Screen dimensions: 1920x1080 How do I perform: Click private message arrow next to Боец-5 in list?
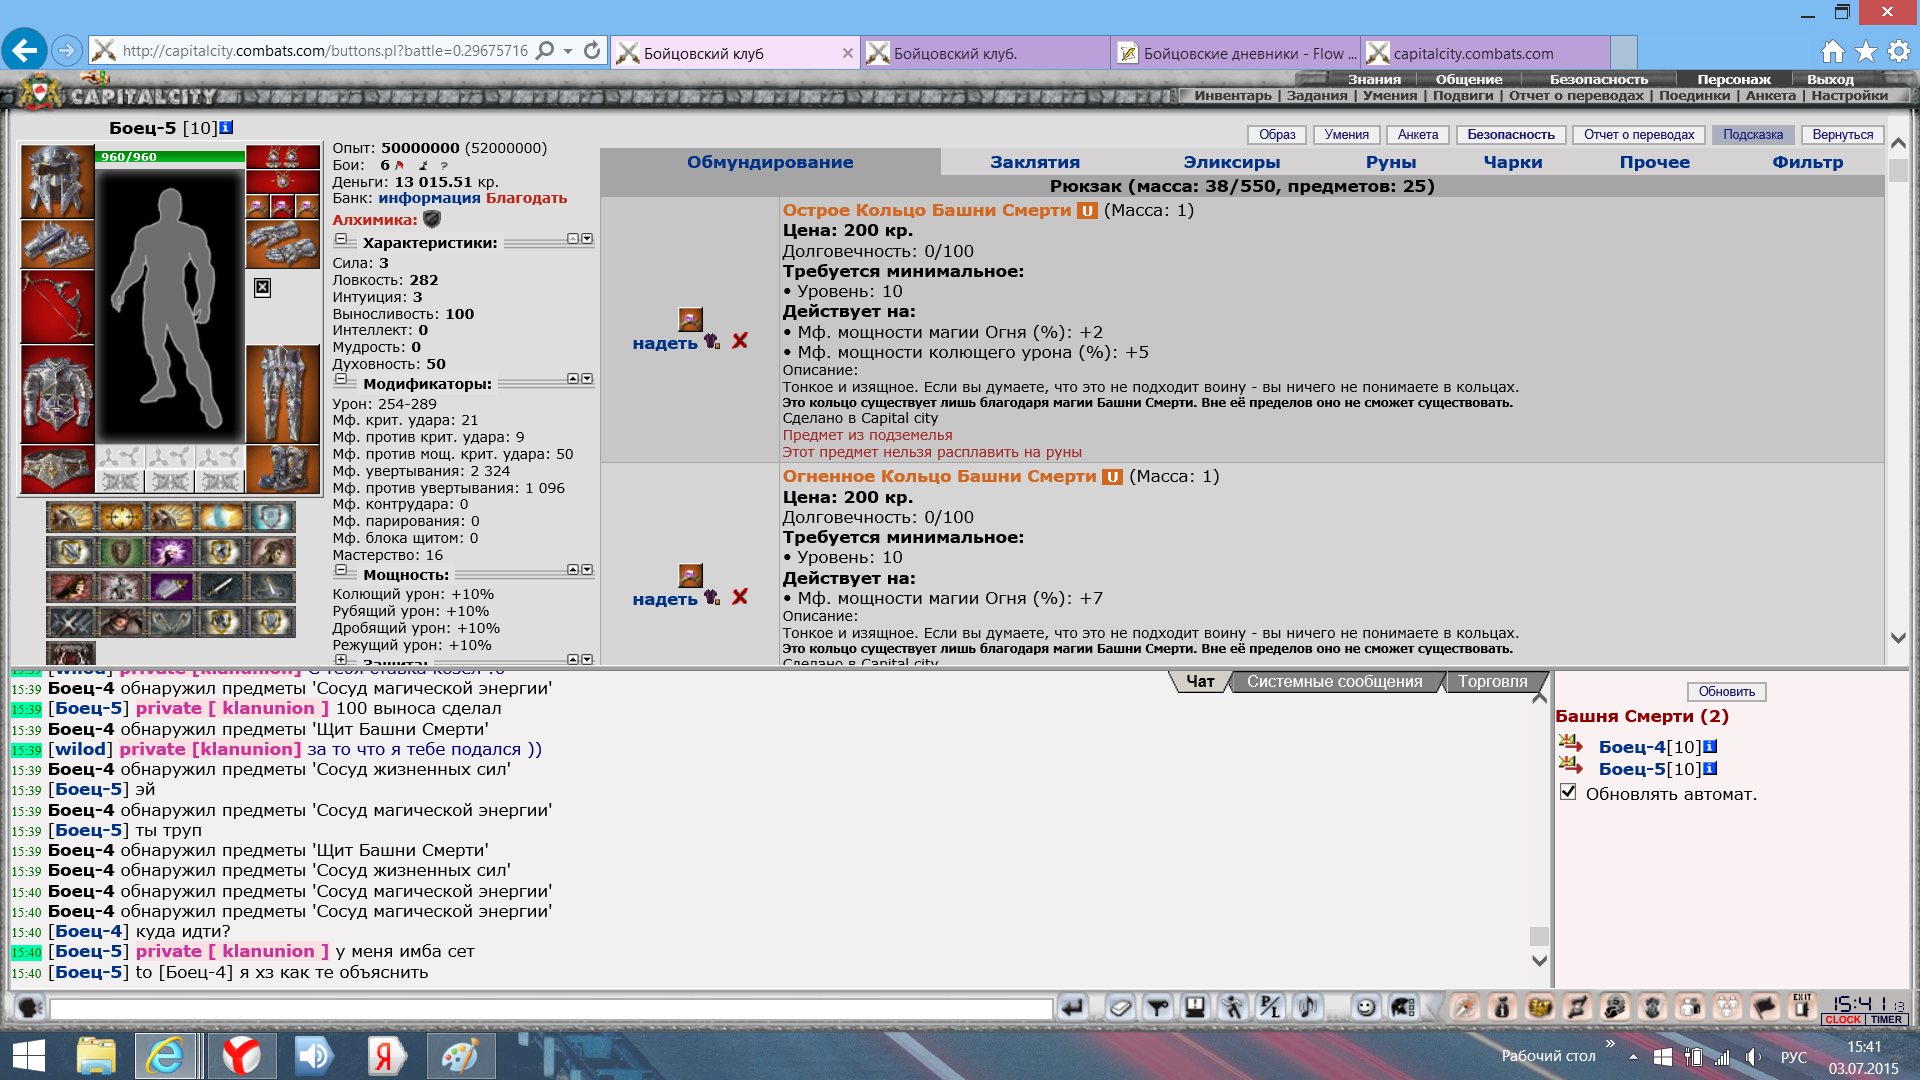click(1570, 766)
